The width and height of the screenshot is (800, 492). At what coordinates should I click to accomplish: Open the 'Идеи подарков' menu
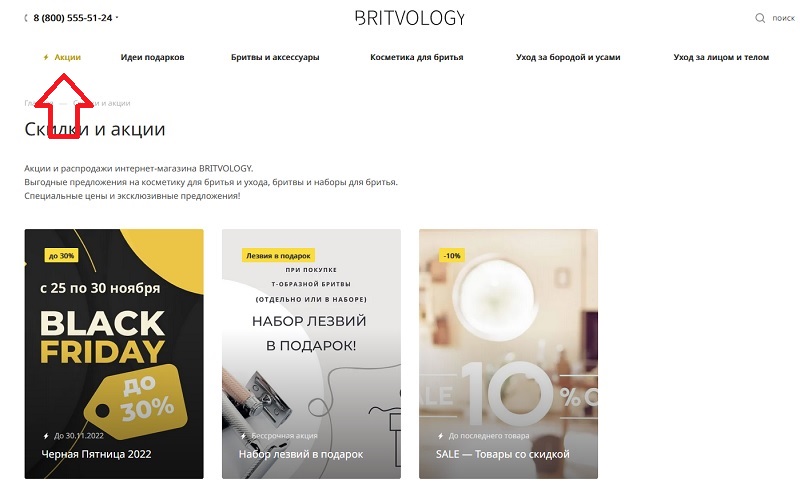[x=153, y=57]
